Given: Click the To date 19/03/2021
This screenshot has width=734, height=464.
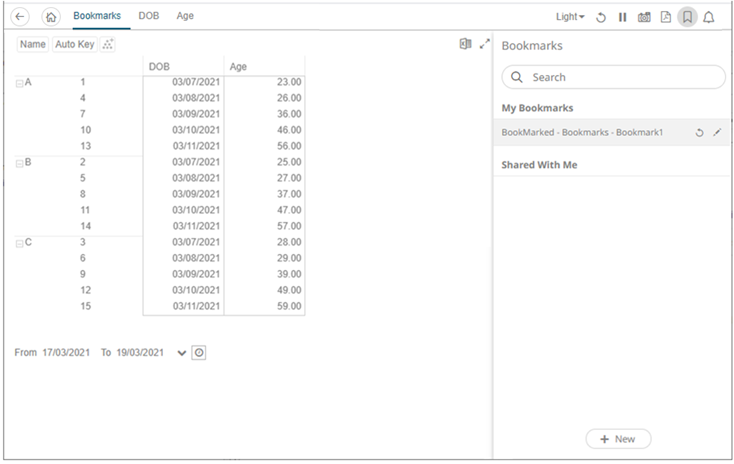Looking at the screenshot, I should [x=140, y=353].
